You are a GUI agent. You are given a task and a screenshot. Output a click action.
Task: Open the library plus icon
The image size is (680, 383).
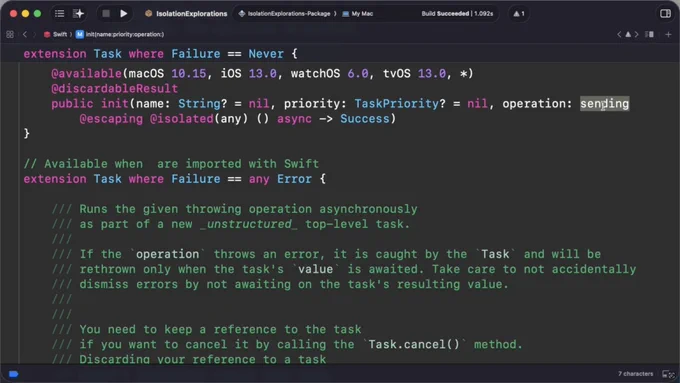click(78, 13)
